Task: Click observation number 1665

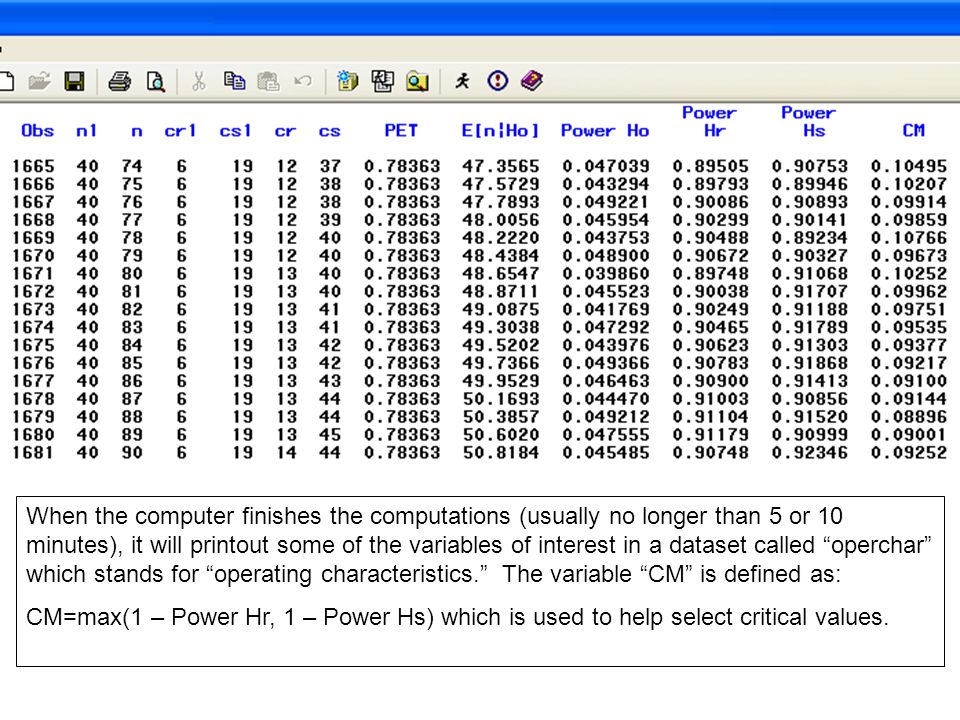Action: pos(34,166)
